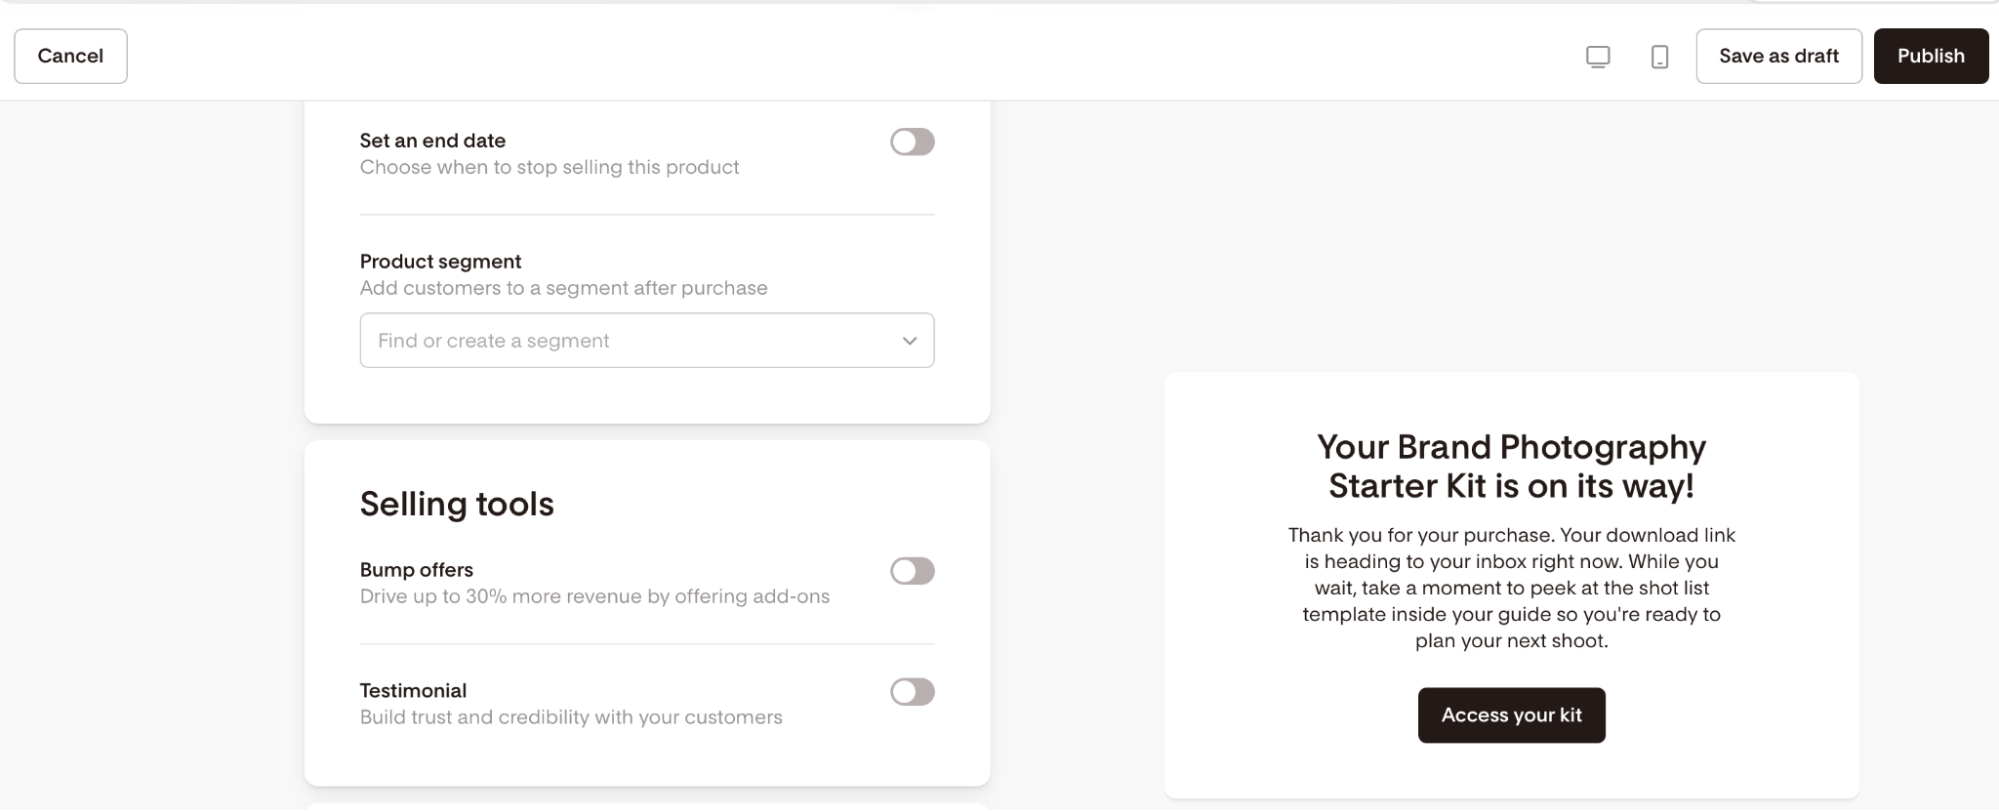Save the product as draft
Viewport: 1999px width, 811px height.
(x=1778, y=56)
